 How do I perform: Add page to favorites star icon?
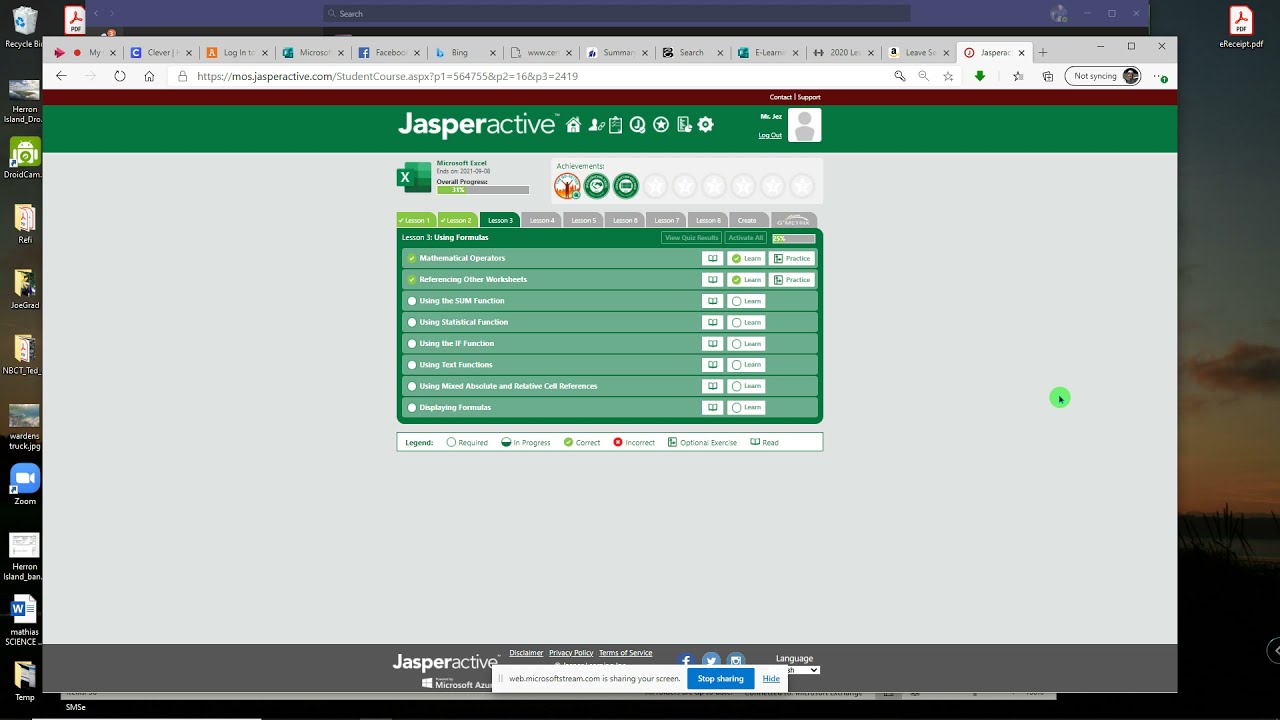948,76
